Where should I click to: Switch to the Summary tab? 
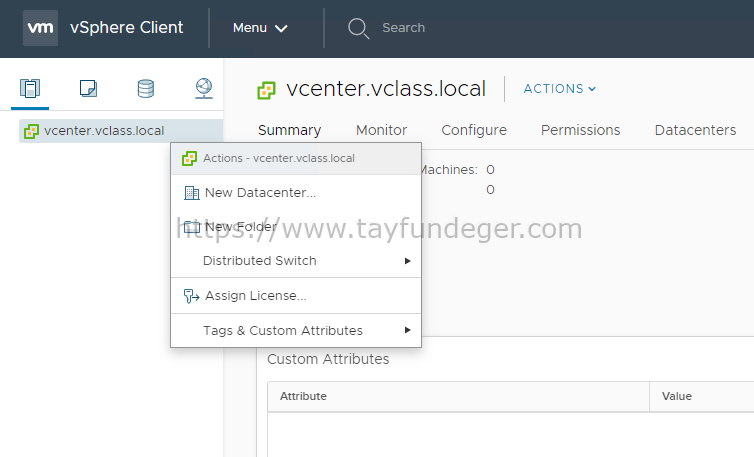pos(289,130)
